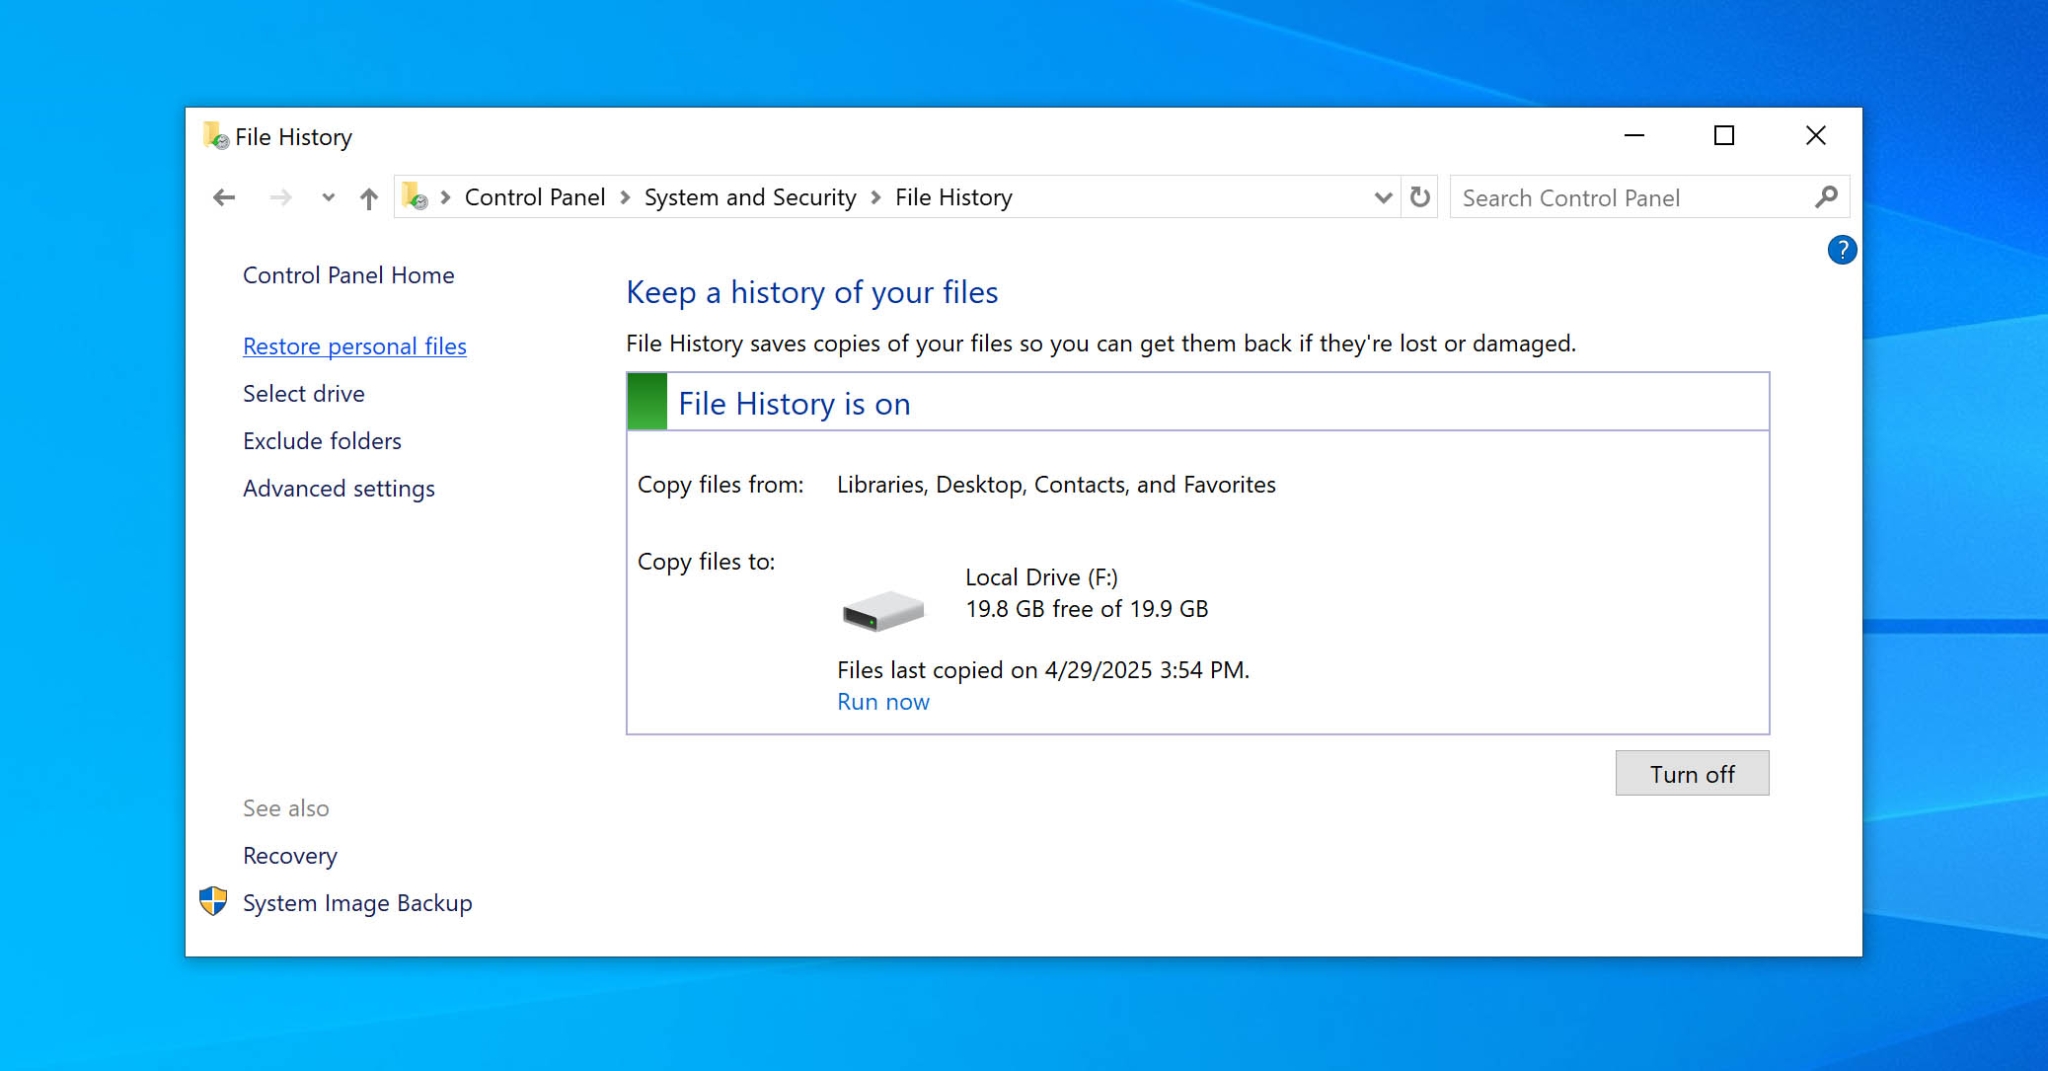Click the folder icon in the address bar

(415, 197)
